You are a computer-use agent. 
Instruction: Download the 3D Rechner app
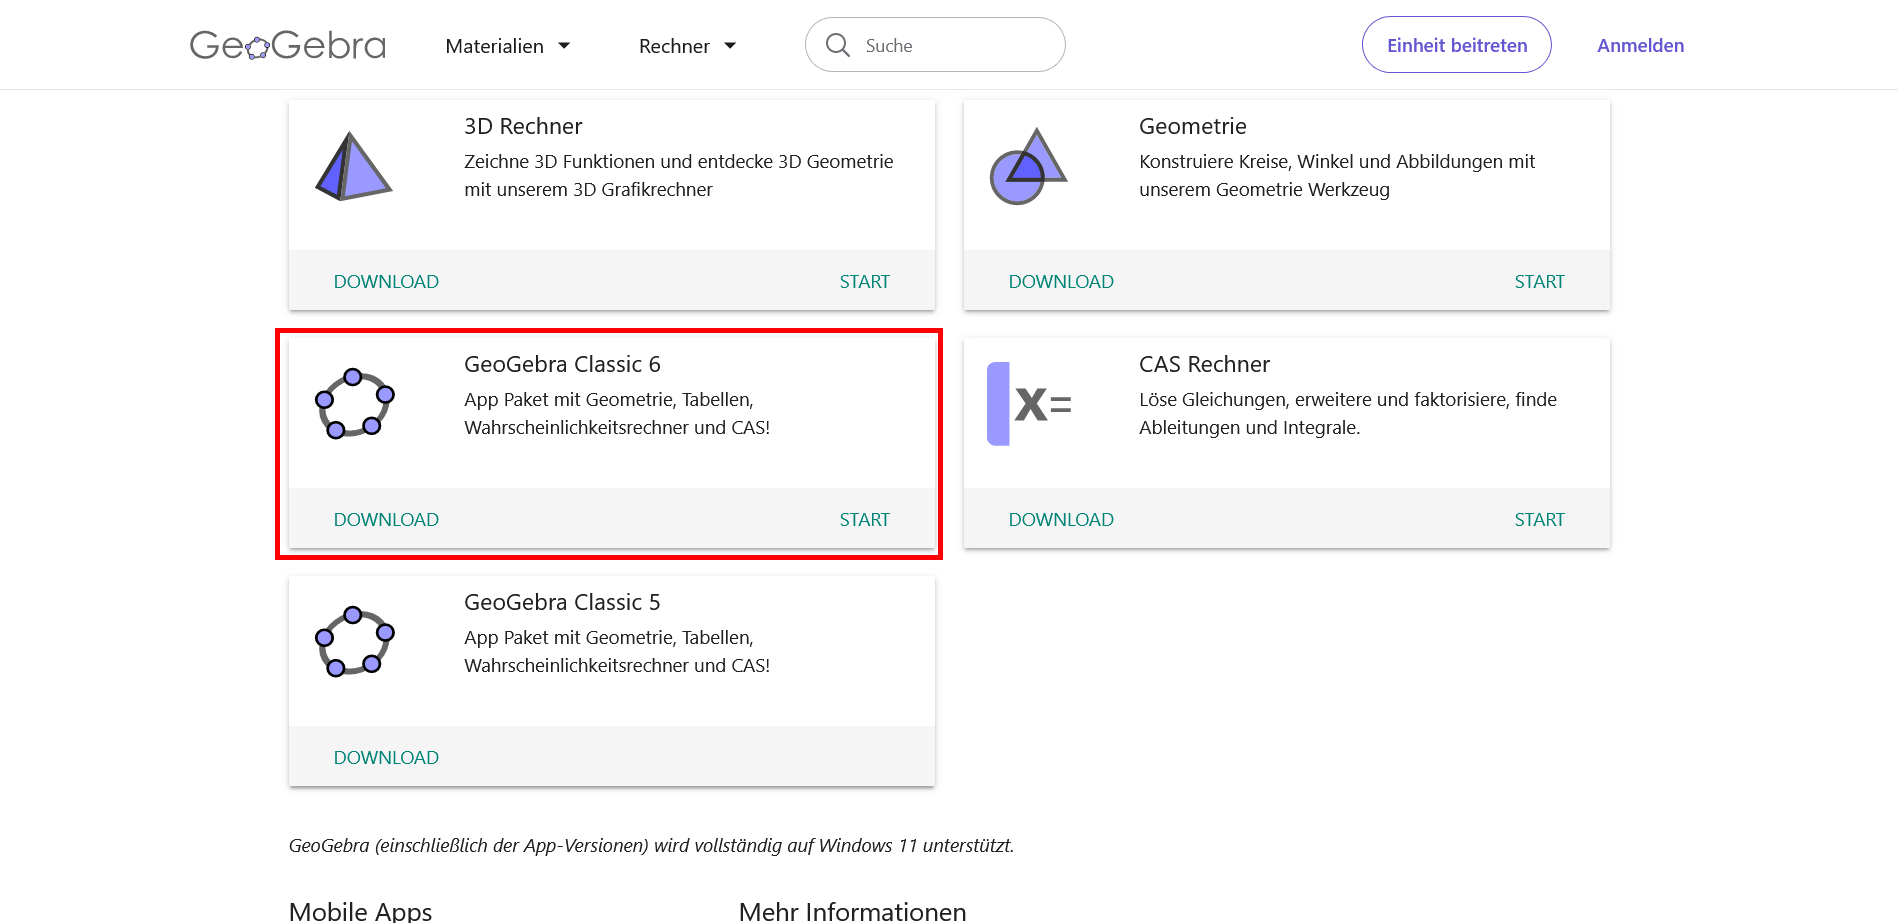[x=386, y=282]
